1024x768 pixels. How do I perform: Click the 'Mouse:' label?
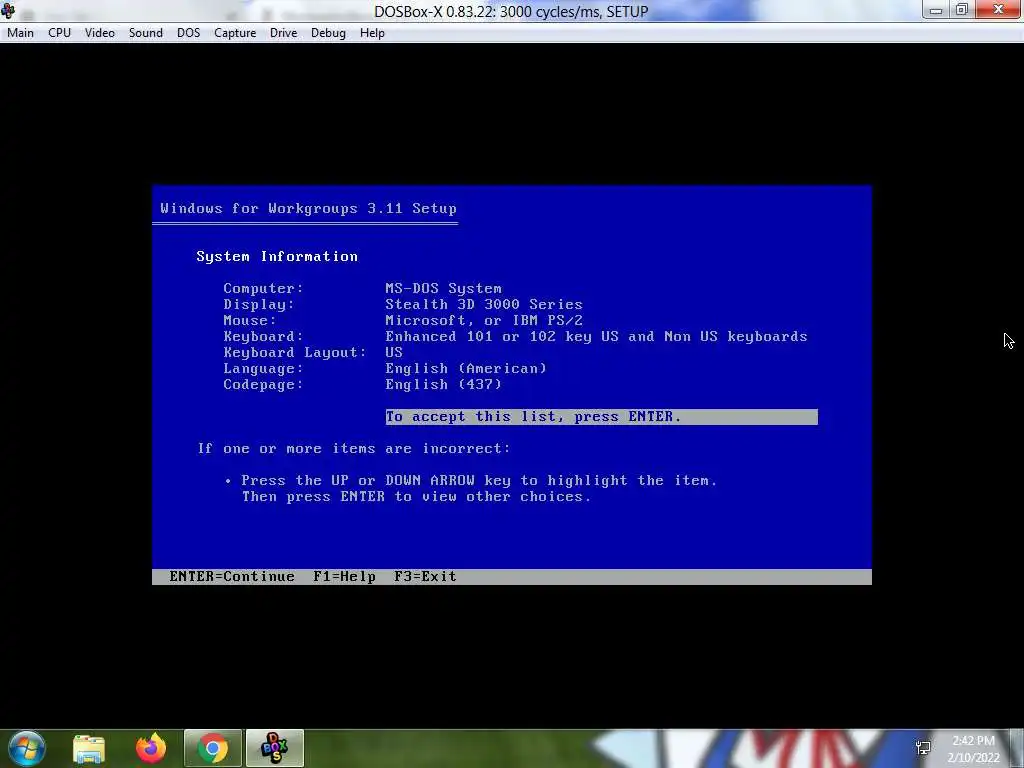pos(250,320)
